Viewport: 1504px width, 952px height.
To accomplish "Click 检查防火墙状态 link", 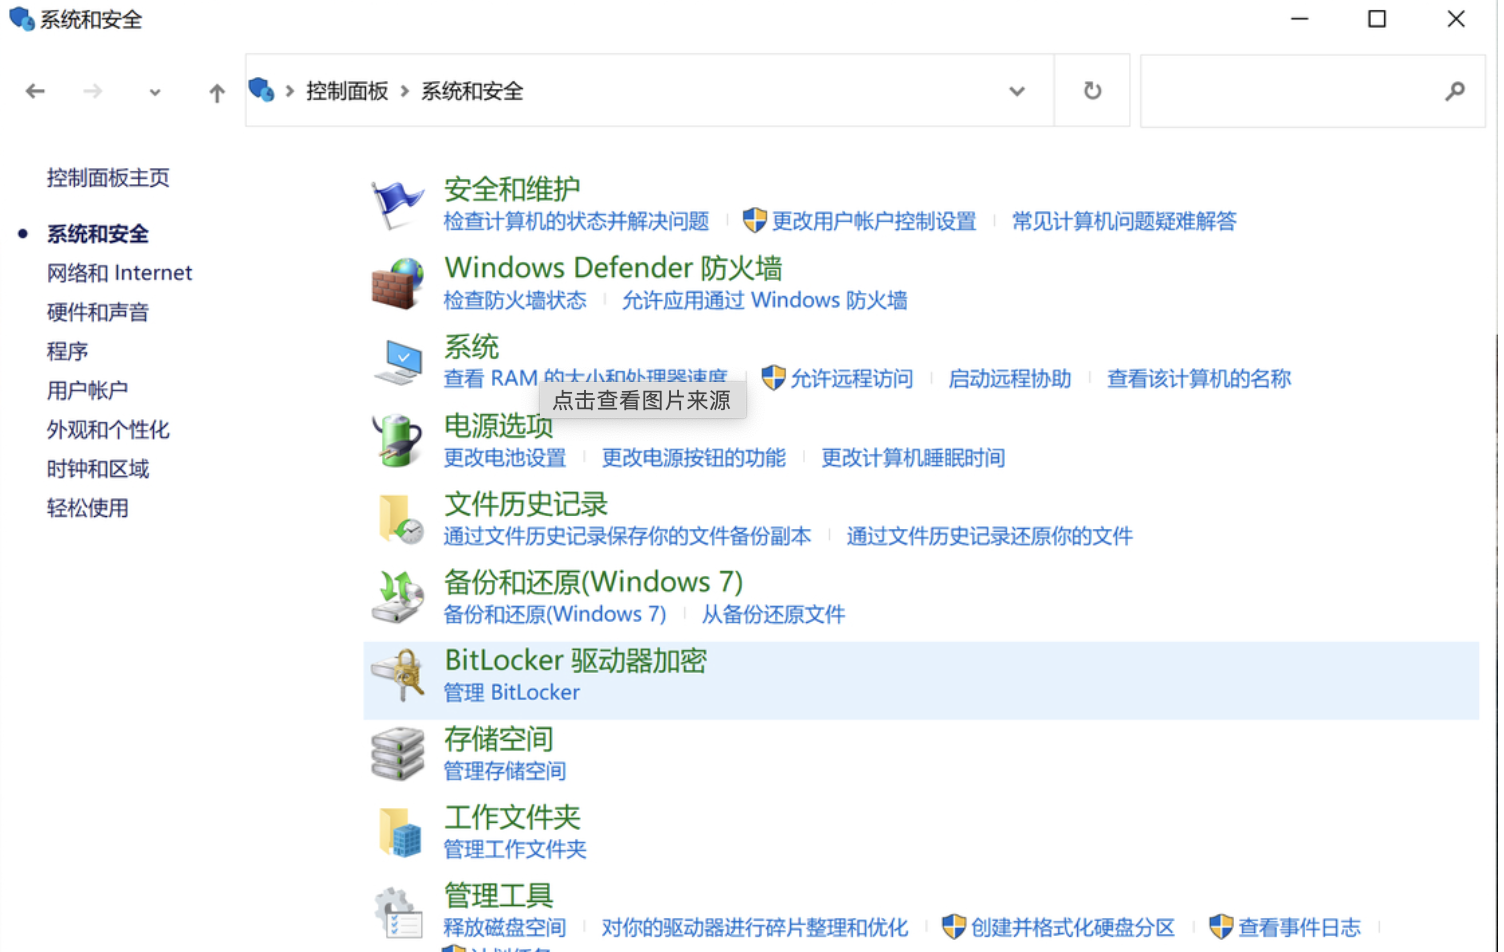I will (515, 300).
